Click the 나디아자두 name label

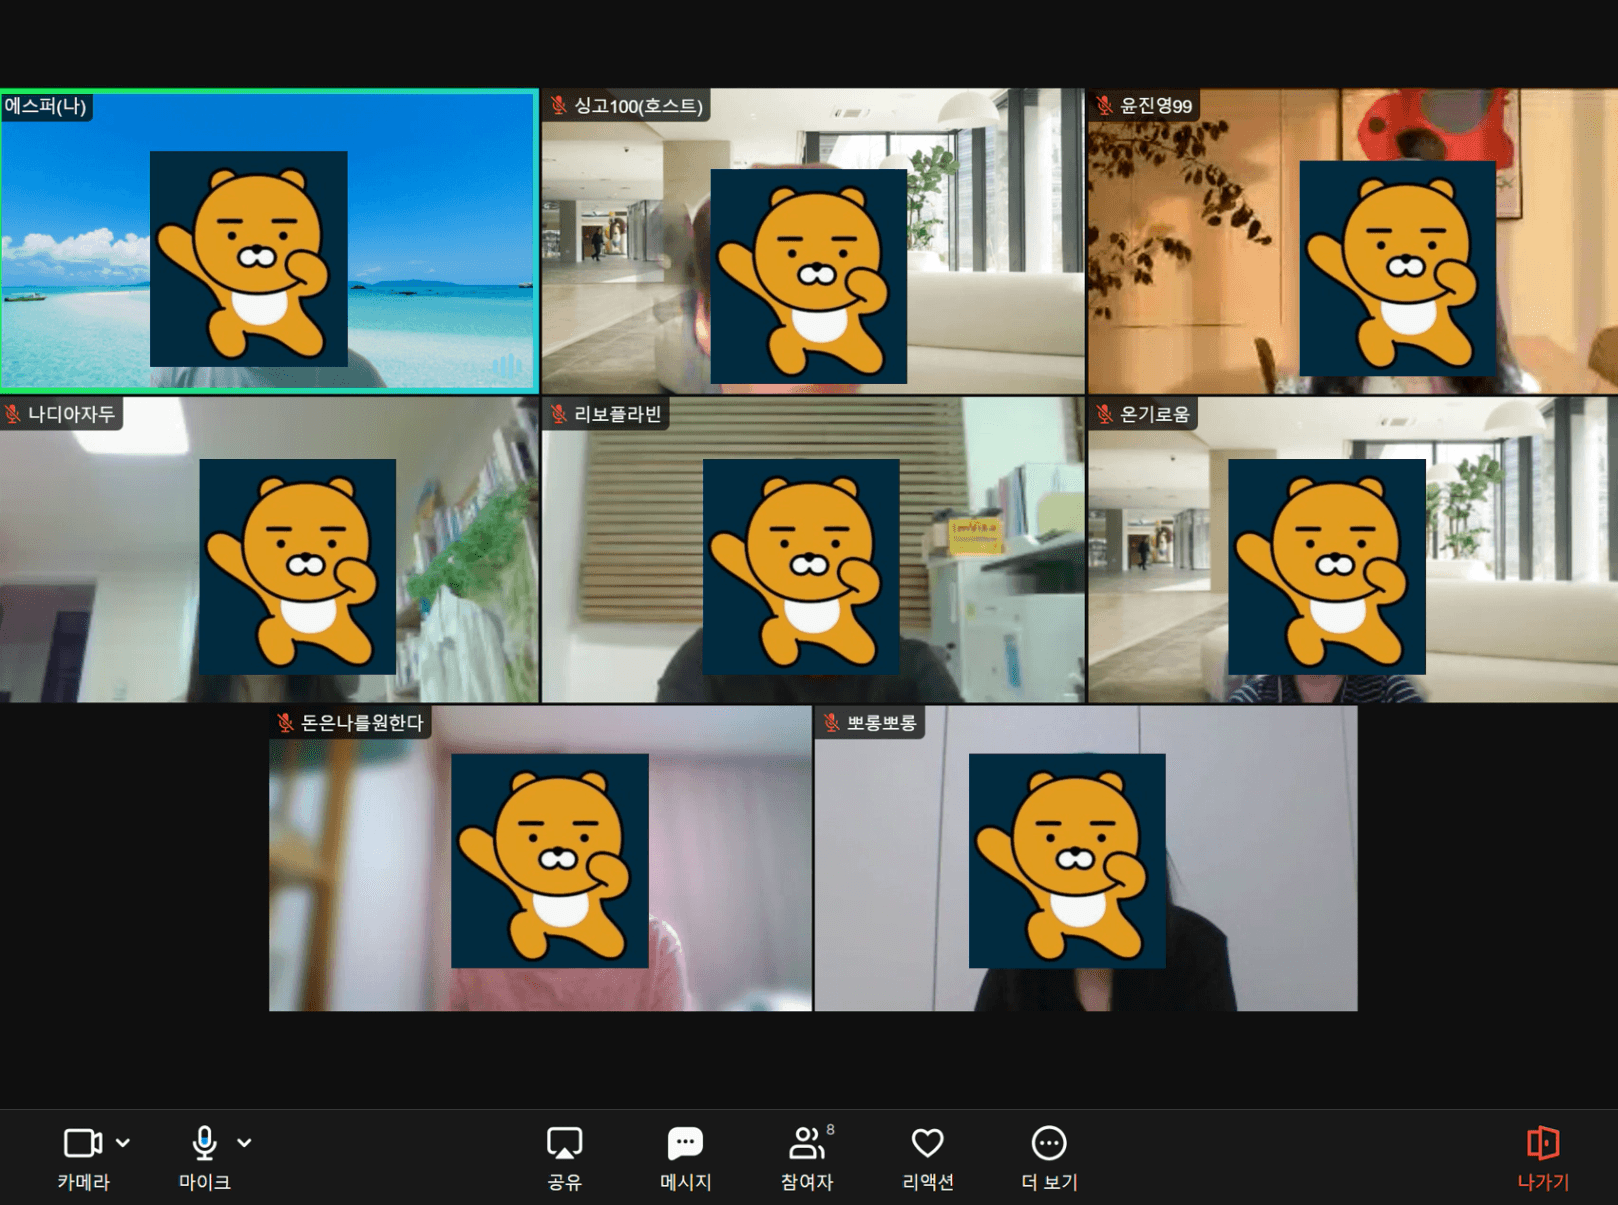pos(71,414)
